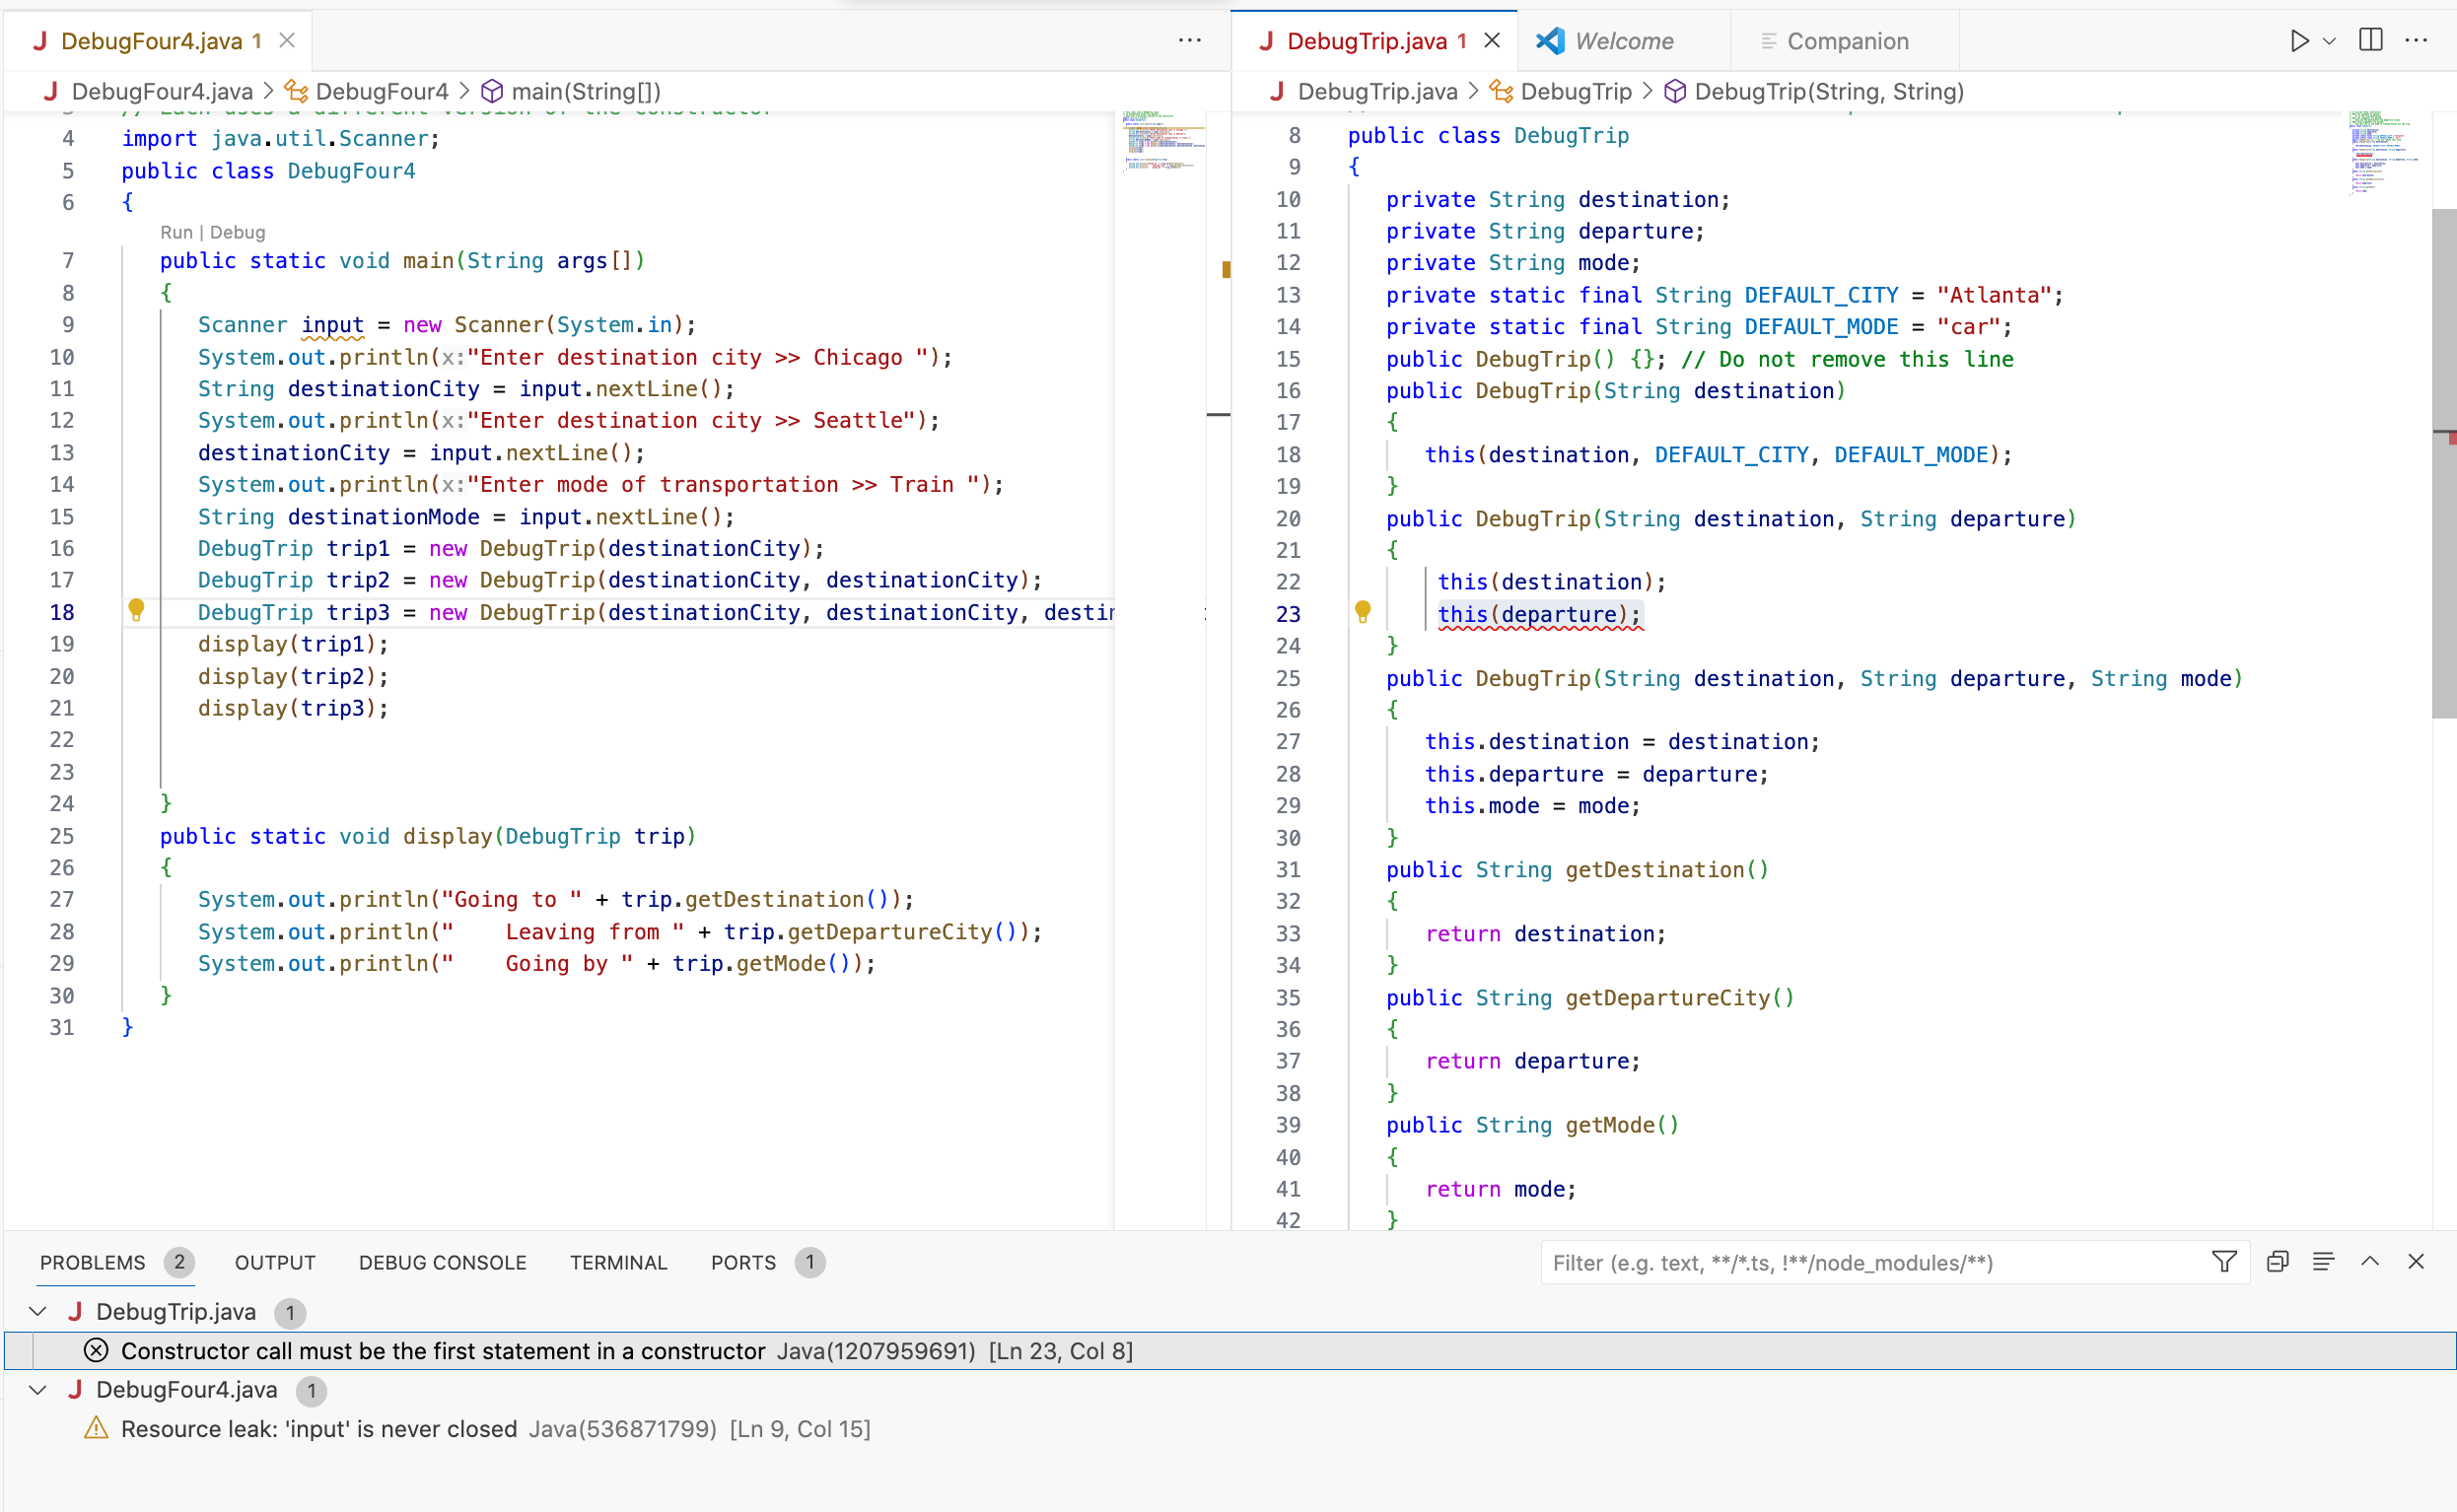Viewport: 2457px width, 1512px height.
Task: Switch to the Terminal tab
Action: tap(618, 1262)
